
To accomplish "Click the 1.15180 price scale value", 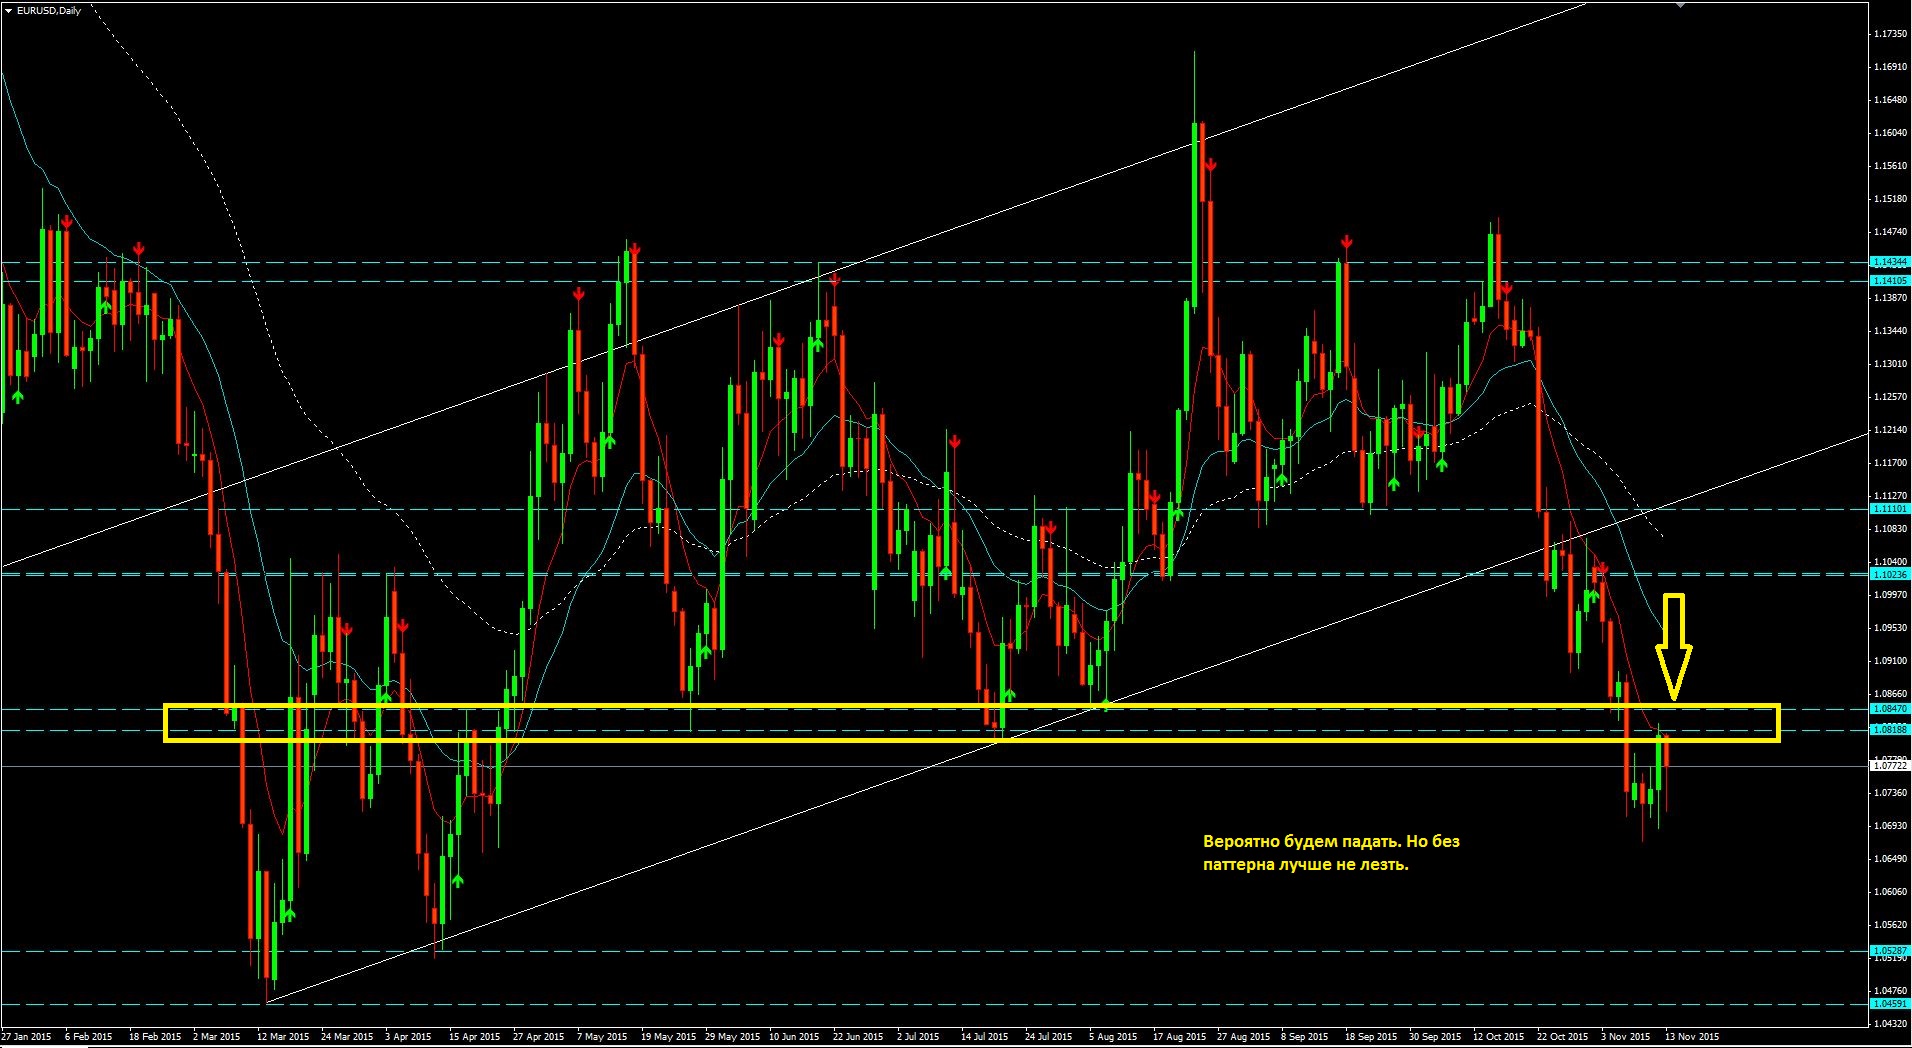I will pyautogui.click(x=1889, y=199).
